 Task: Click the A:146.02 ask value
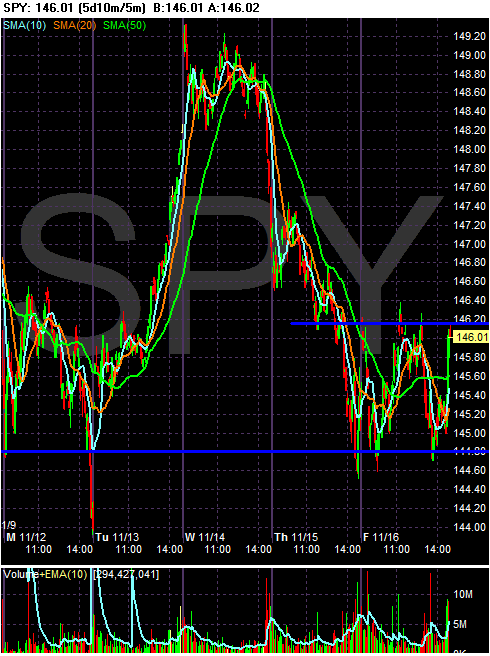pyautogui.click(x=232, y=8)
